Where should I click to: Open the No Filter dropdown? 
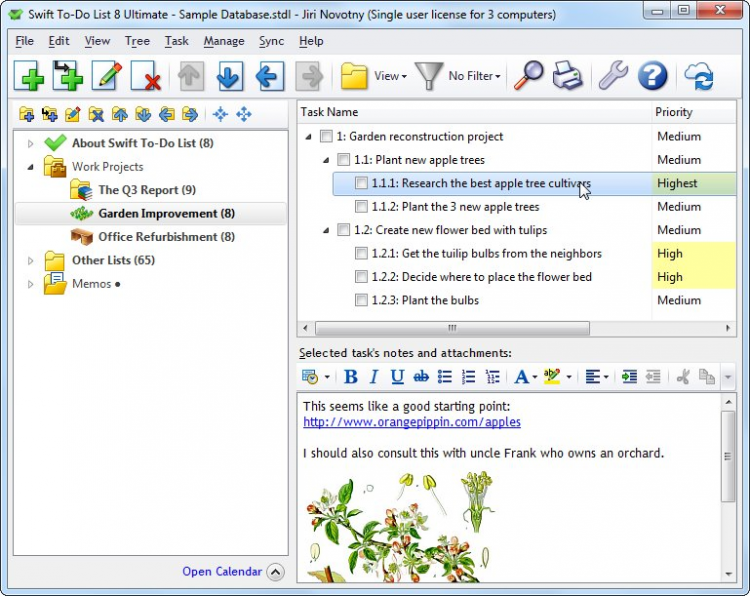[x=474, y=76]
